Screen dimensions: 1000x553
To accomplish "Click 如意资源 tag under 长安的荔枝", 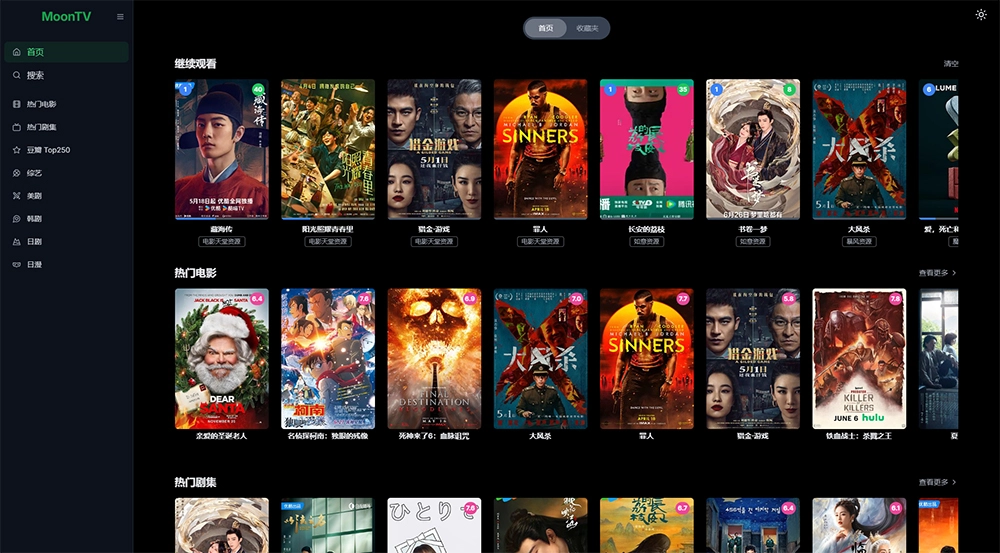I will click(647, 242).
